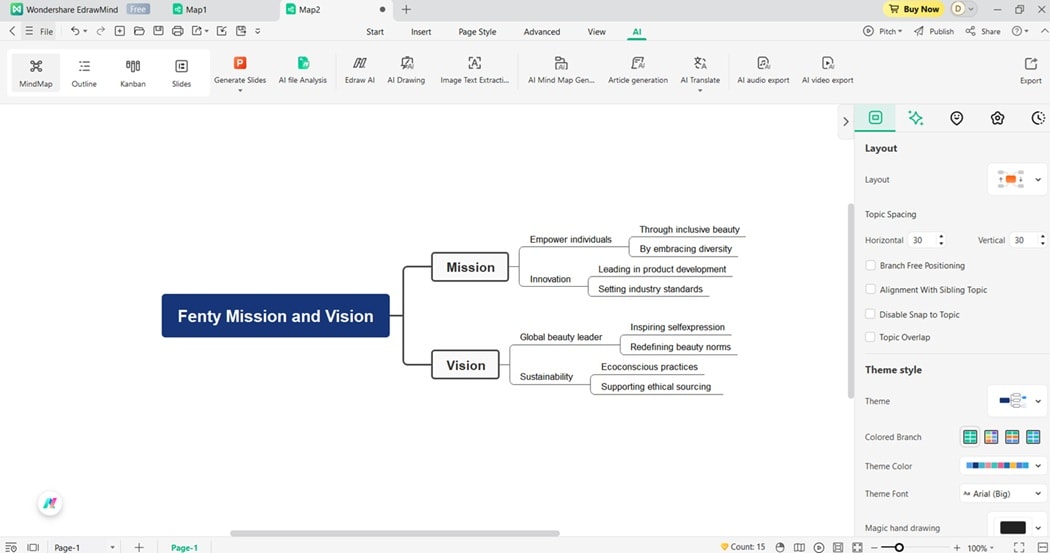Click the Pitch button

pyautogui.click(x=883, y=31)
